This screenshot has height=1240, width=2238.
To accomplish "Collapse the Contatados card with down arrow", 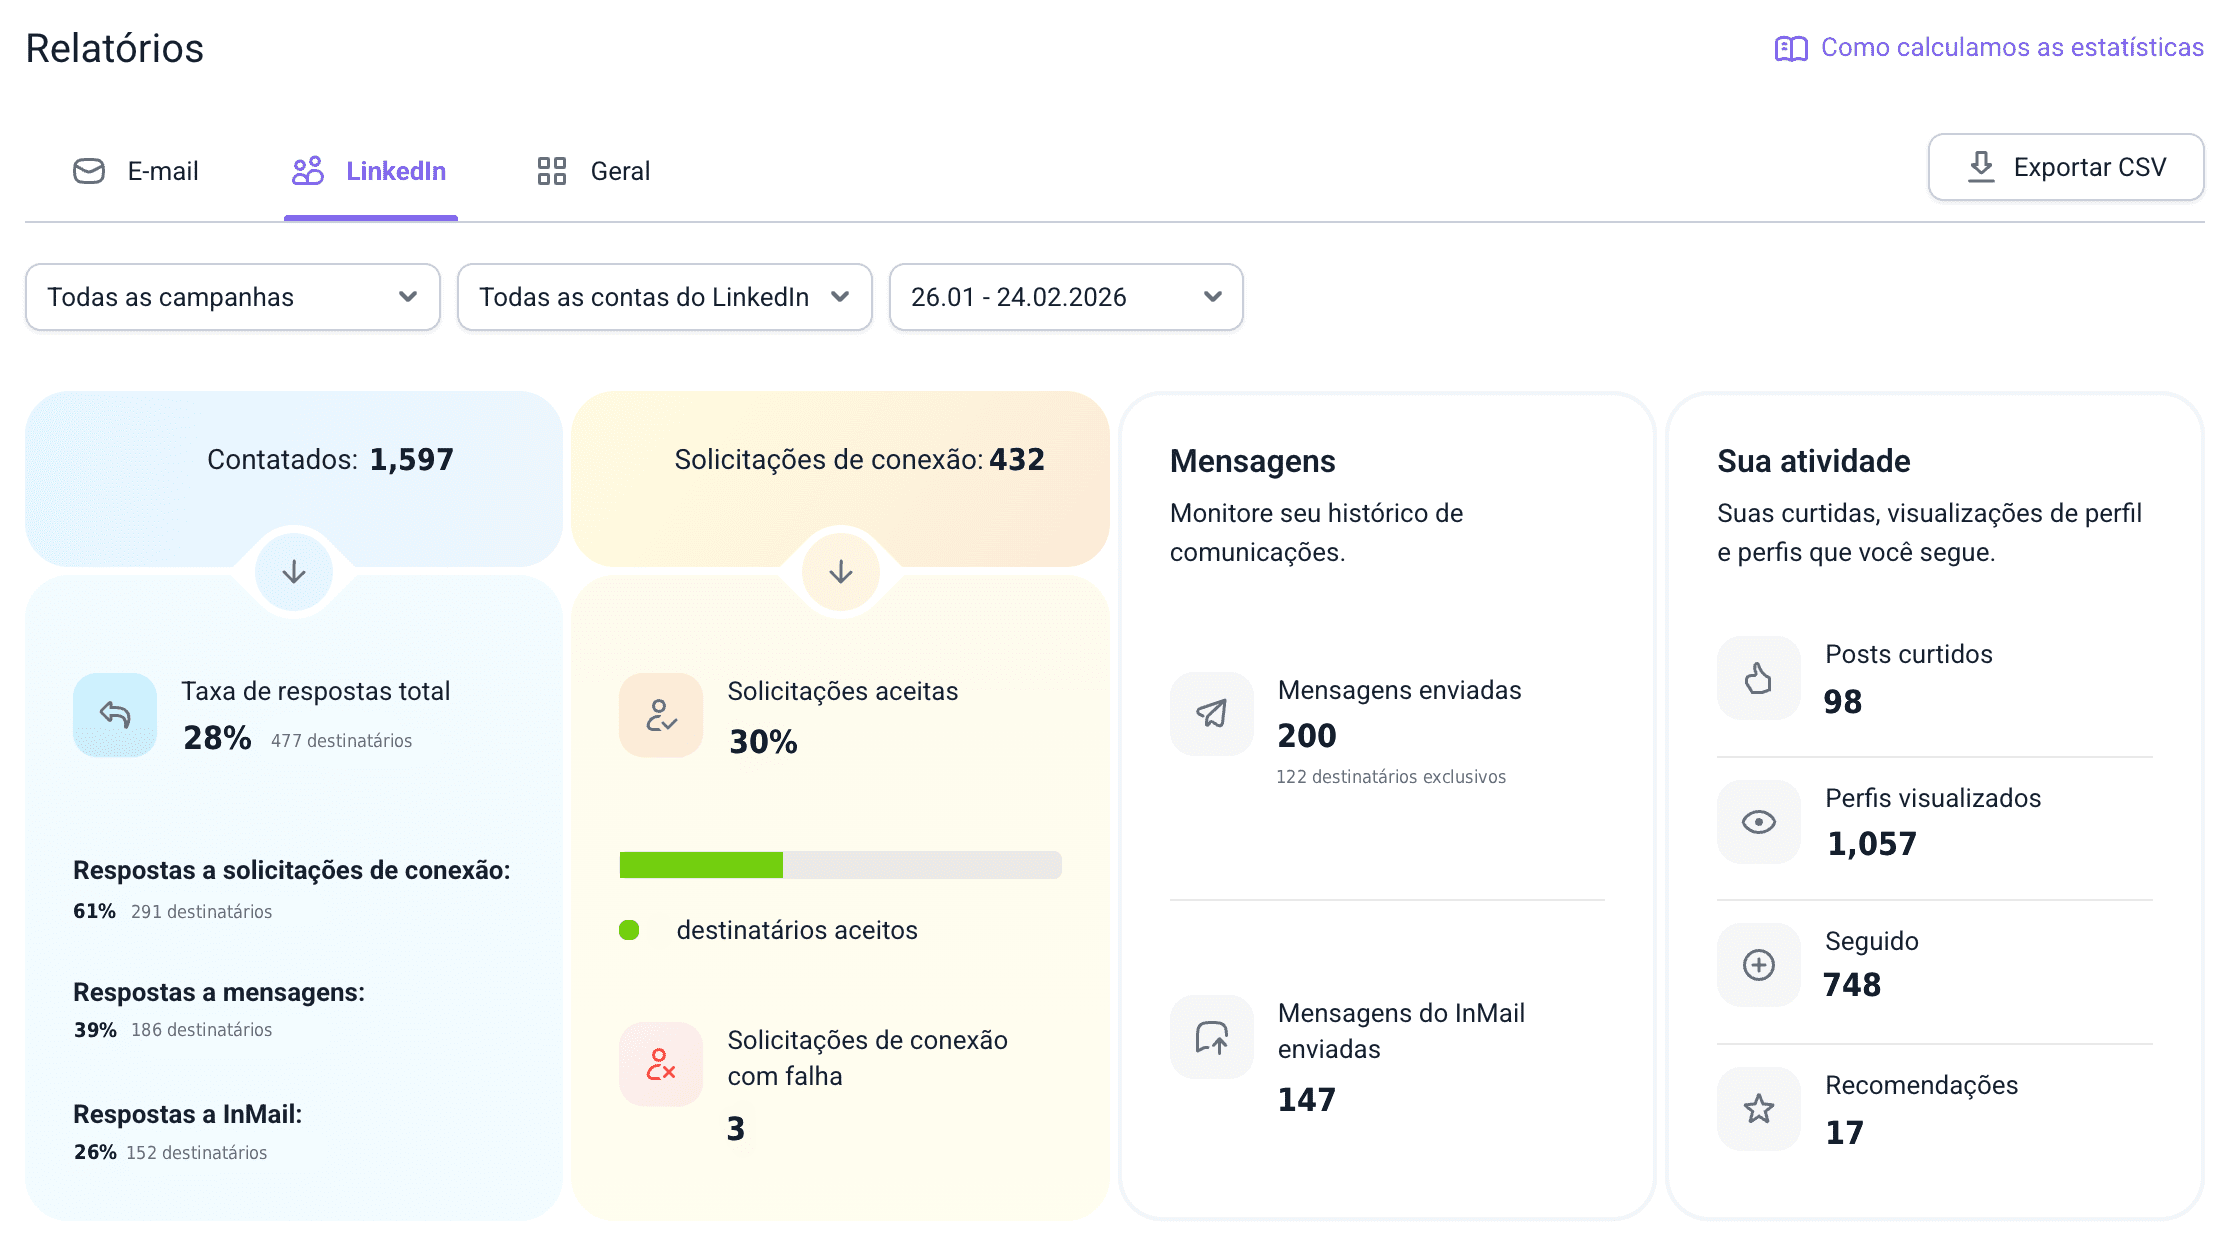I will click(294, 572).
